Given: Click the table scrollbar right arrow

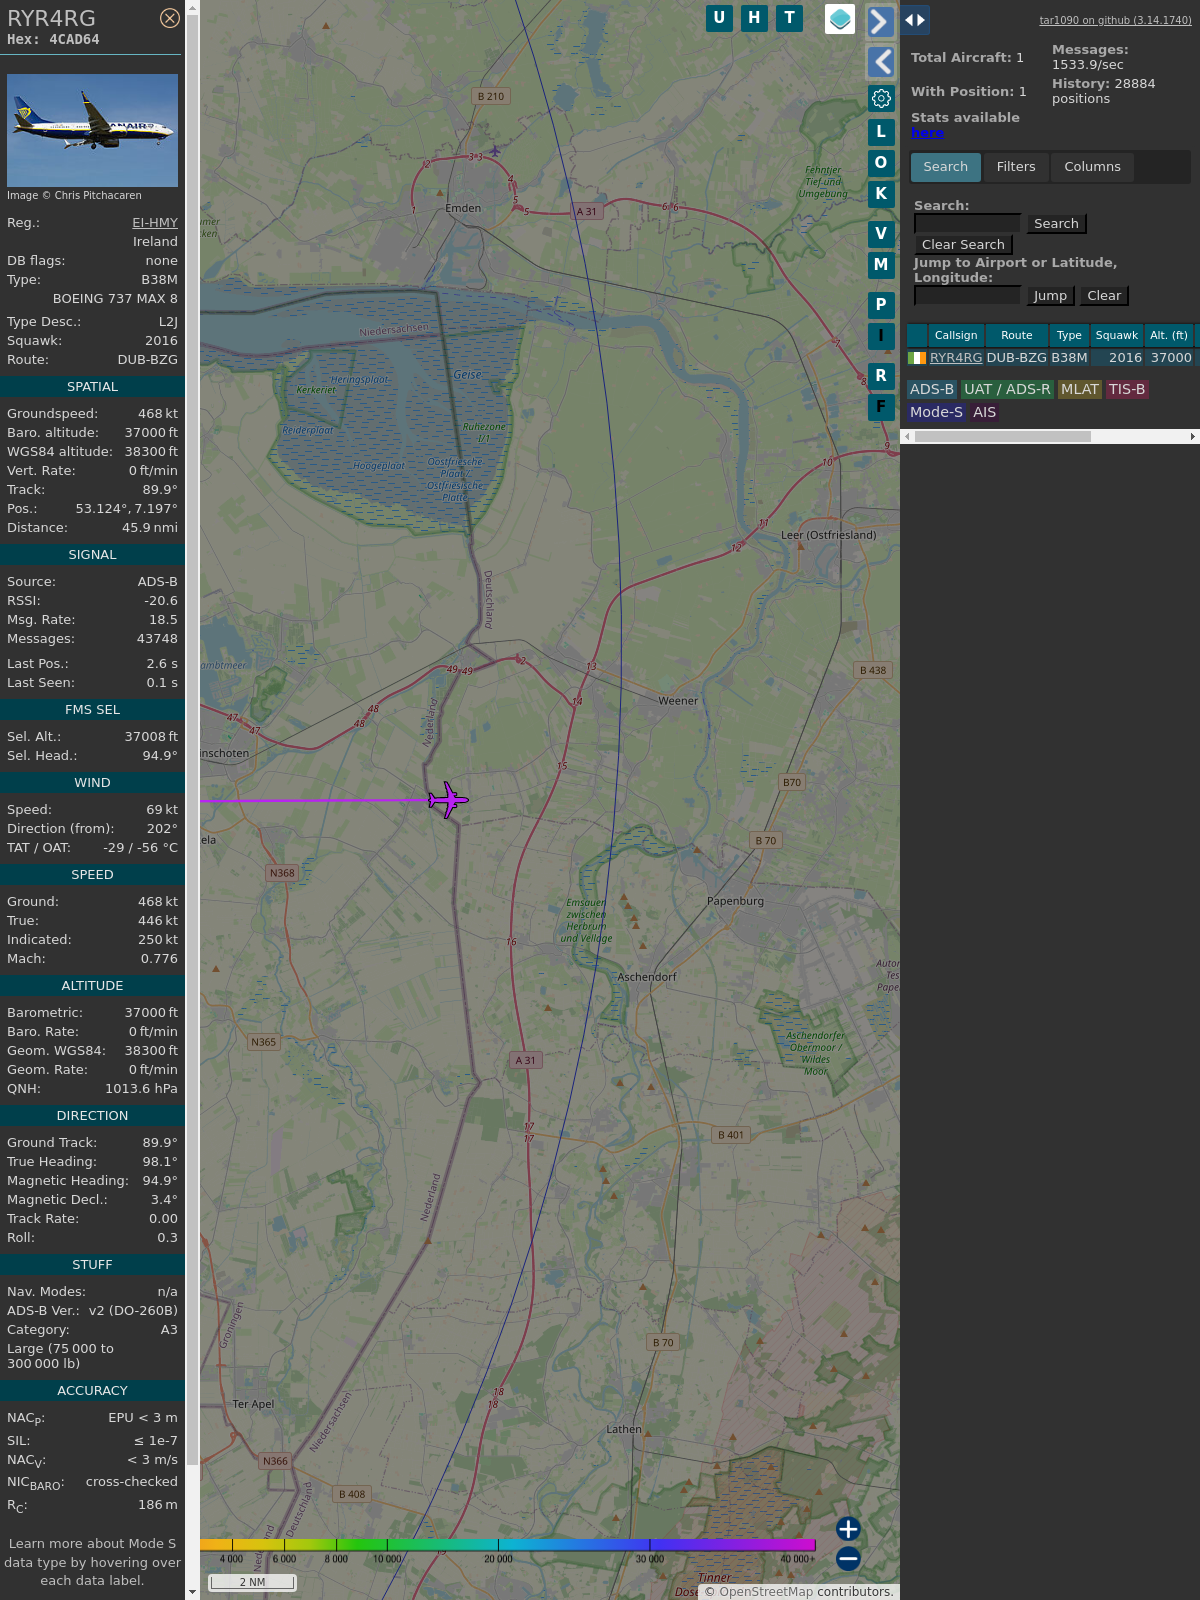Looking at the screenshot, I should 1193,436.
